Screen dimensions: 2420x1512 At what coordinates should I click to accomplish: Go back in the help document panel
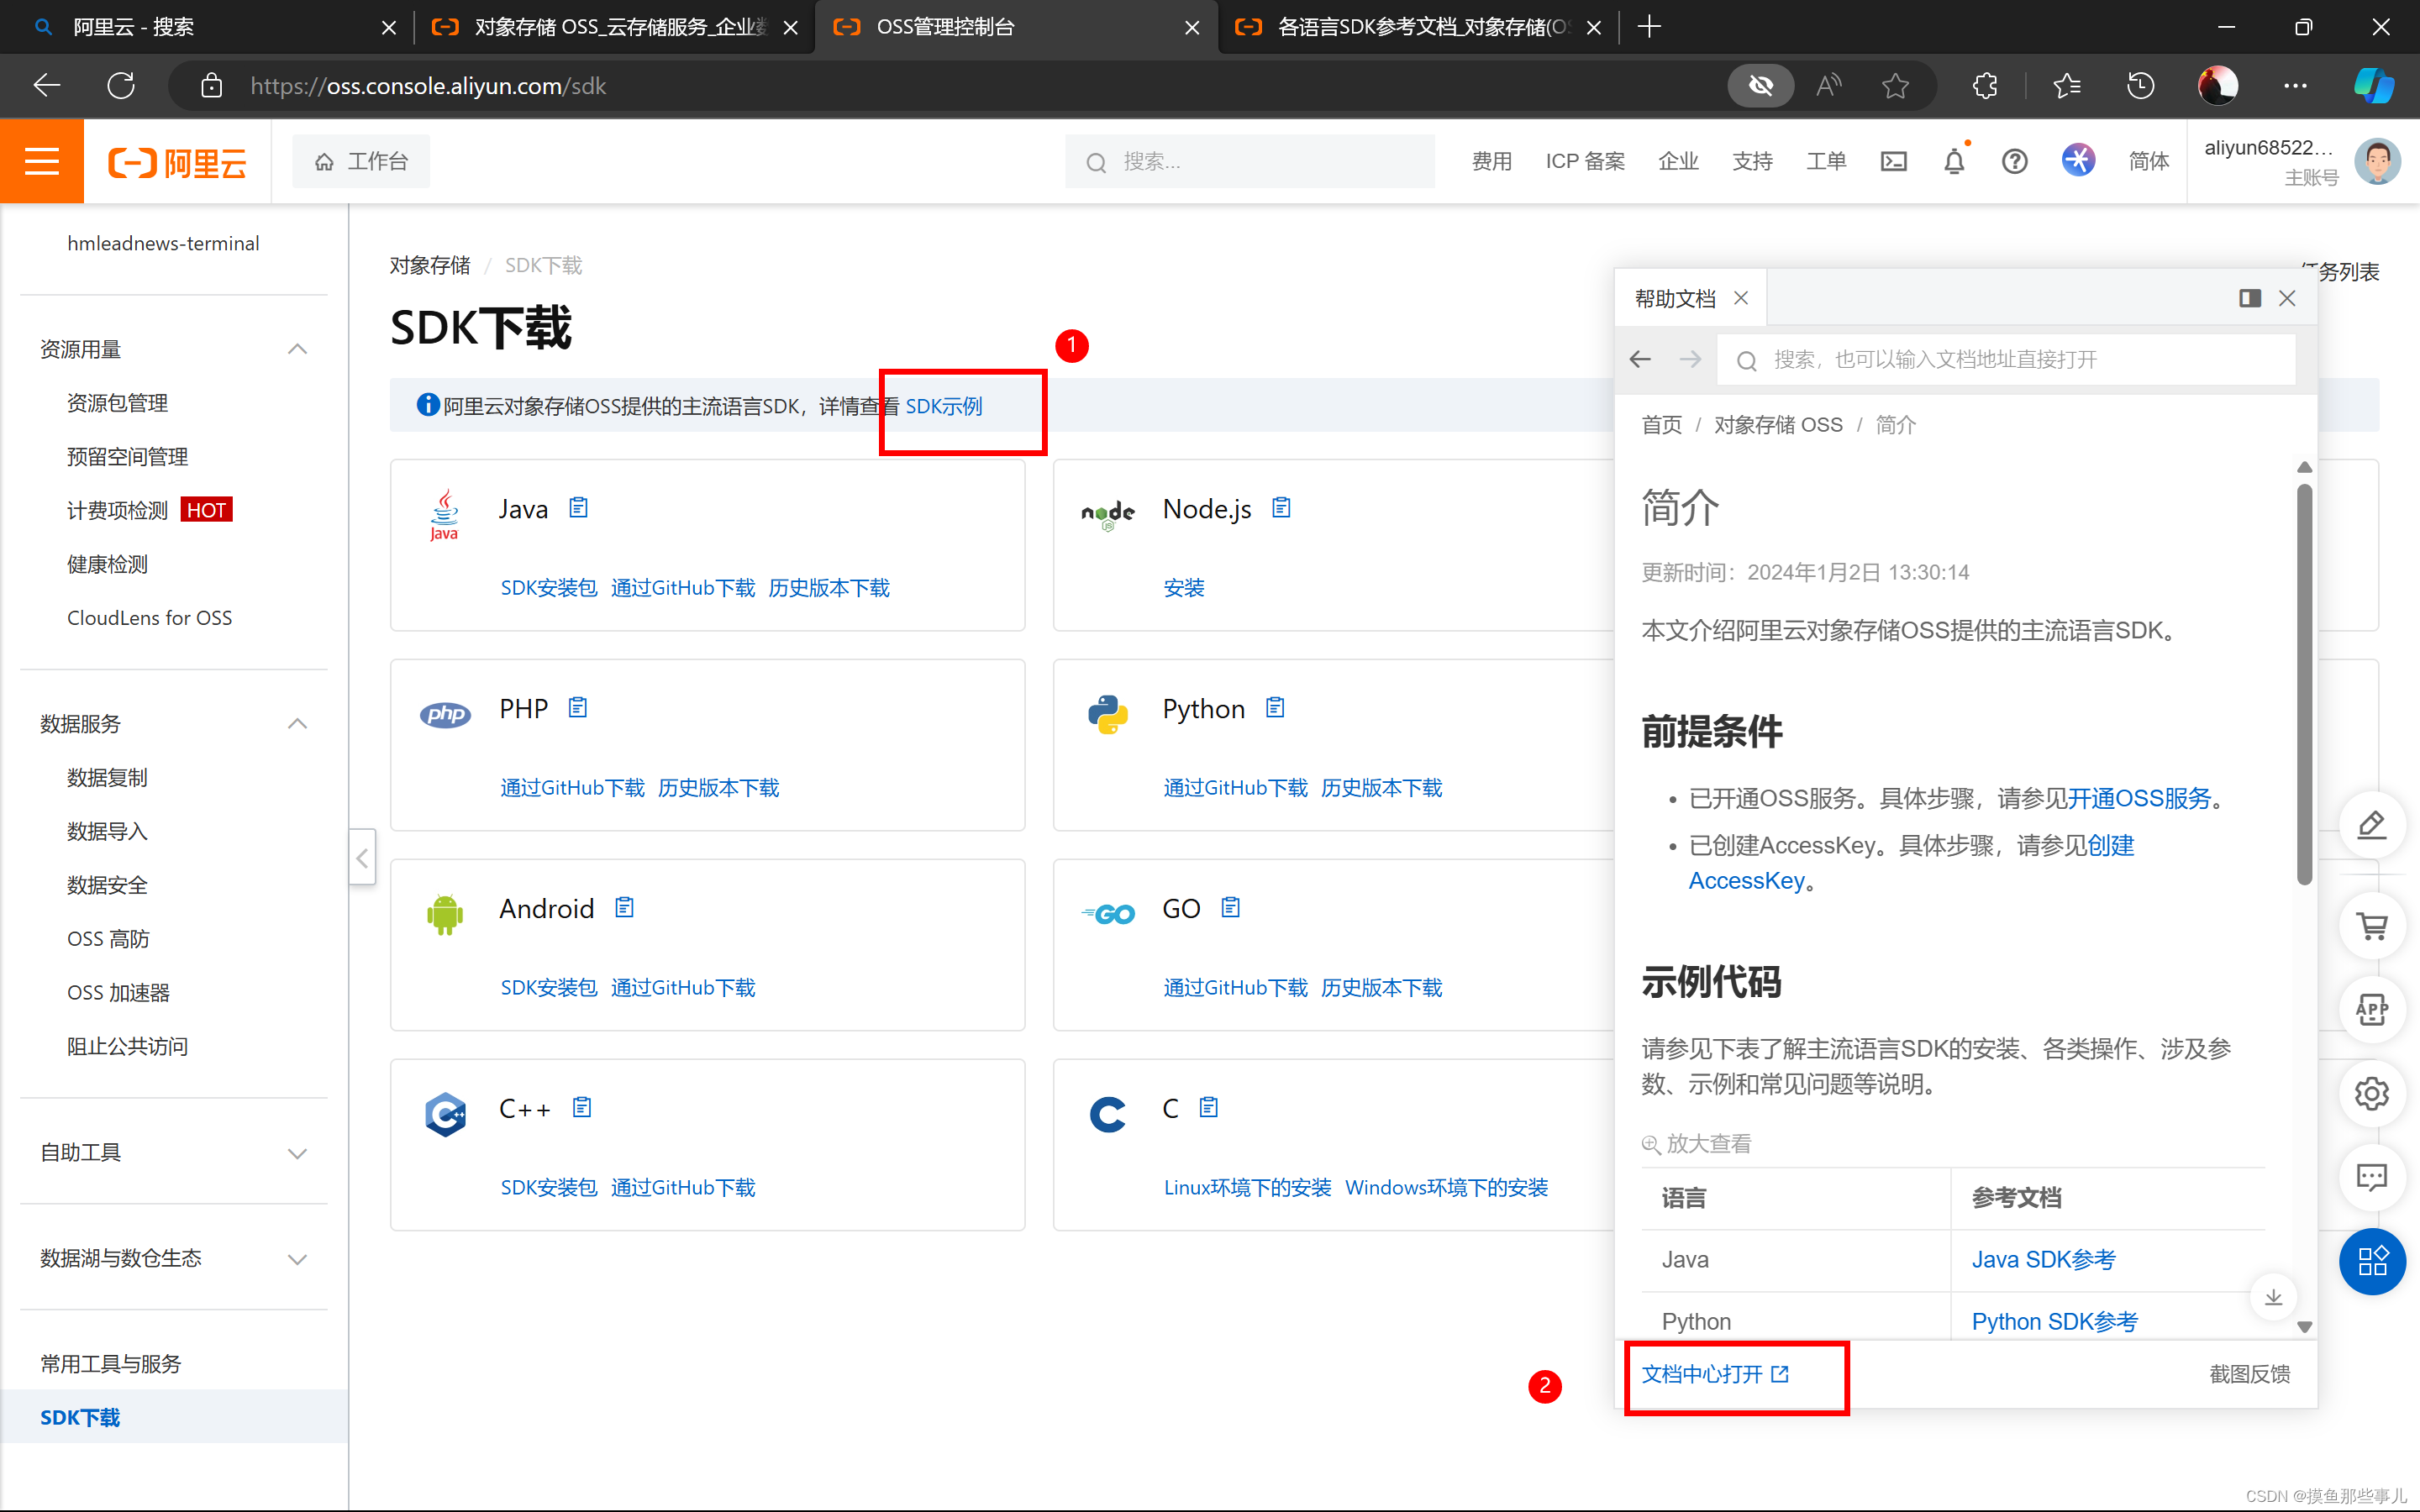[1640, 359]
